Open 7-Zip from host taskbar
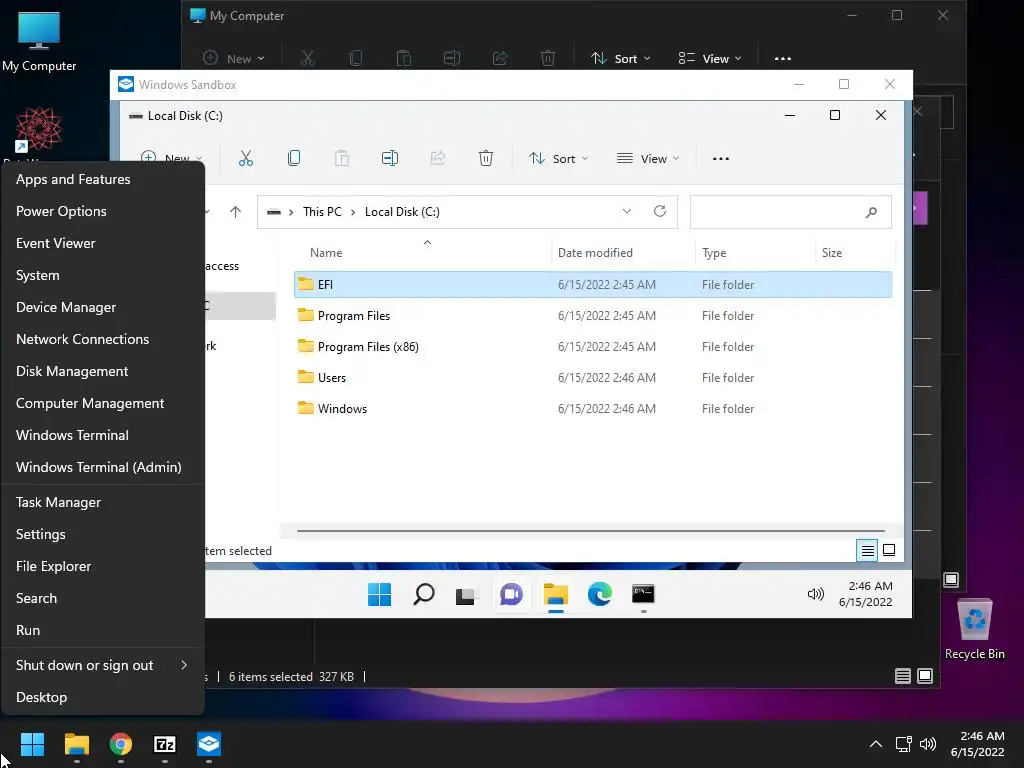 [x=165, y=744]
